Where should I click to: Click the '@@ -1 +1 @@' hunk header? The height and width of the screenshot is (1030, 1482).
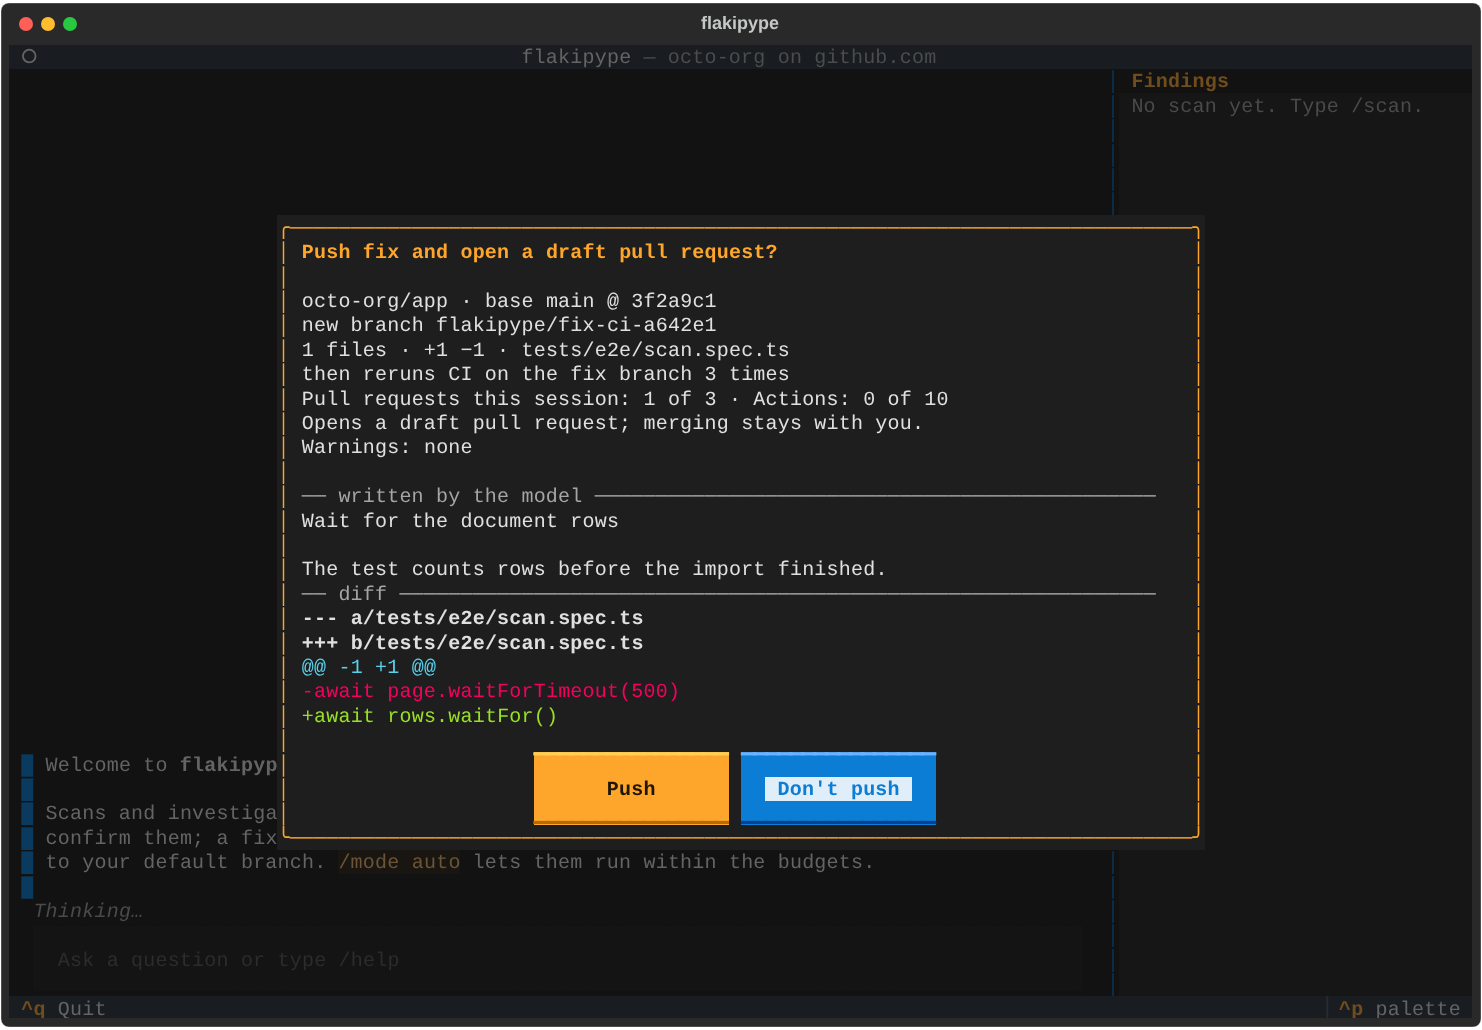(369, 667)
